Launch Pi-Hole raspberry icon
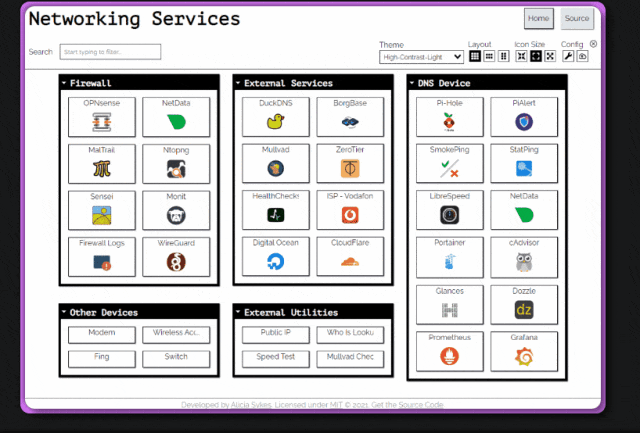Viewport: 640px width, 433px height. (x=449, y=122)
